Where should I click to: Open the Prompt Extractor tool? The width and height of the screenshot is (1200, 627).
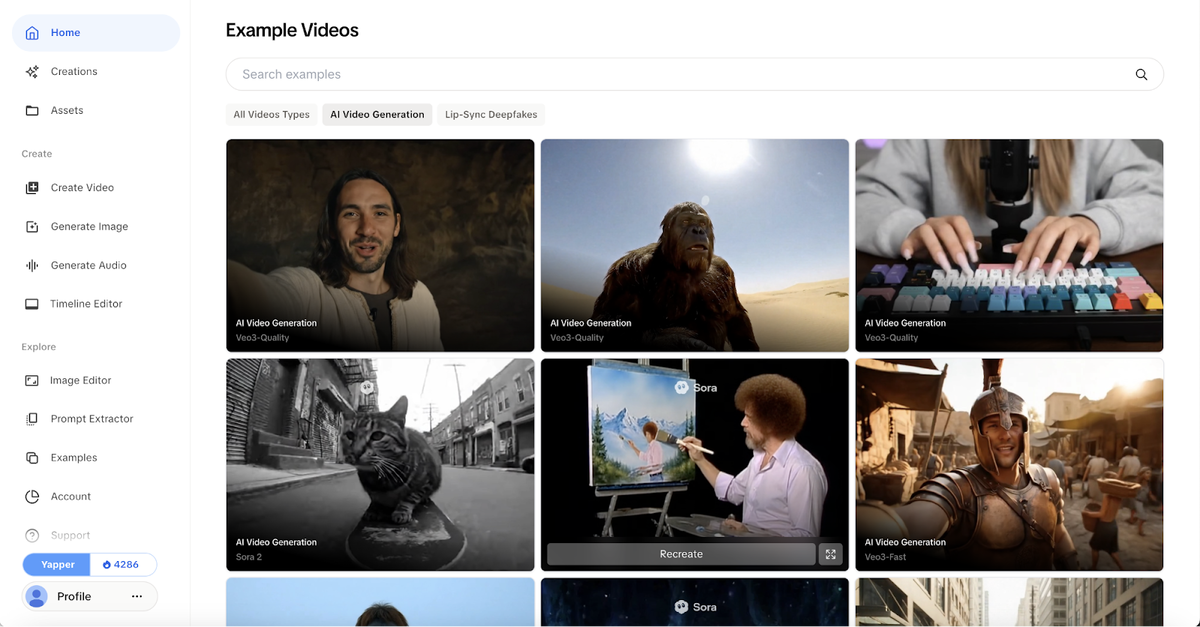[x=32, y=418]
